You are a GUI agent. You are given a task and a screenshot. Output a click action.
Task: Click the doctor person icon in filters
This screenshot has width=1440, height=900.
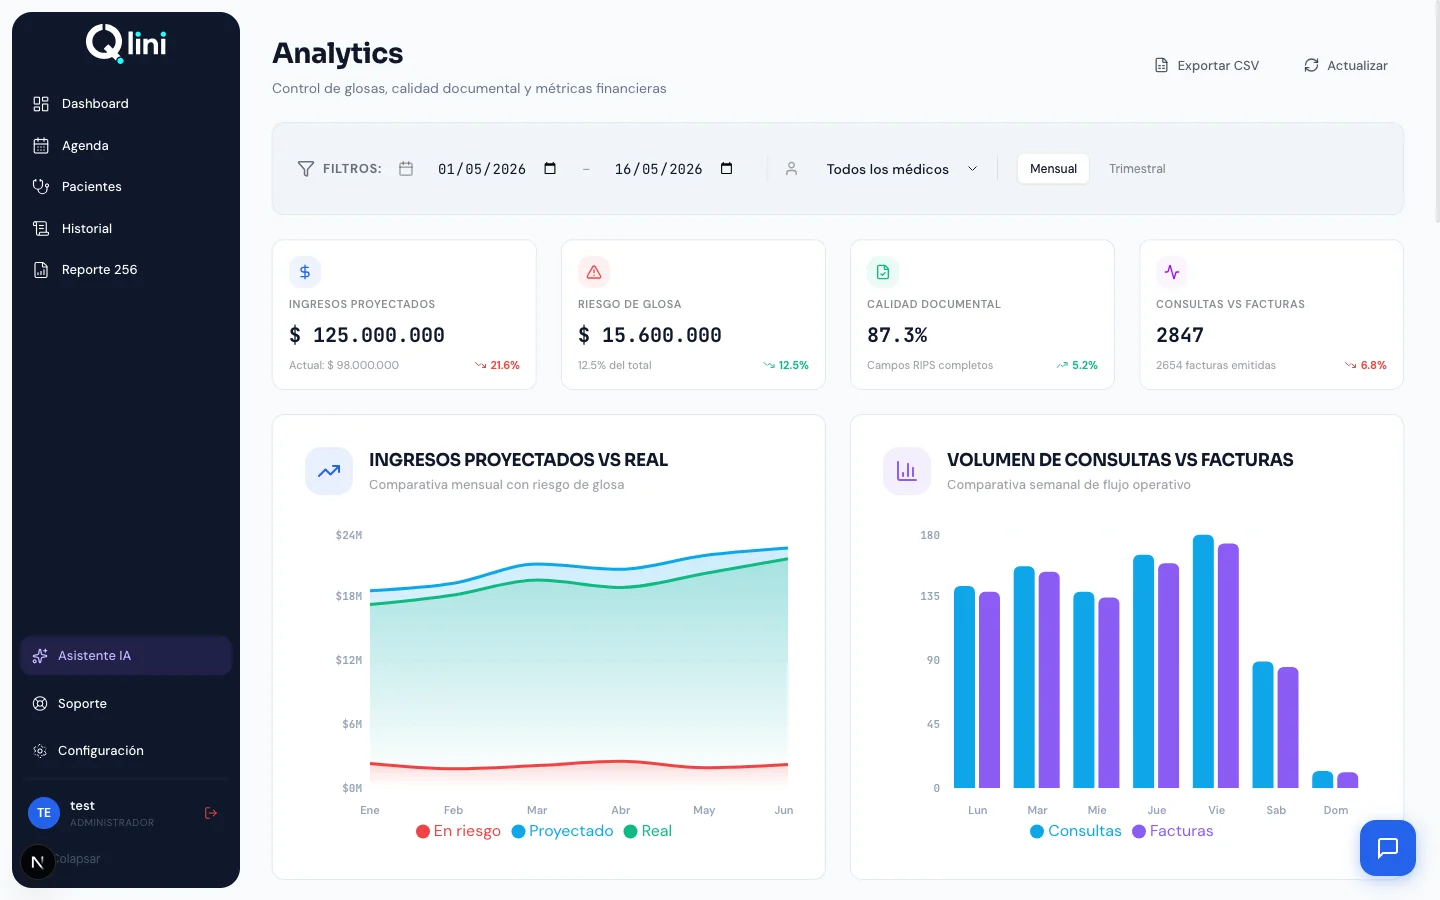[791, 169]
